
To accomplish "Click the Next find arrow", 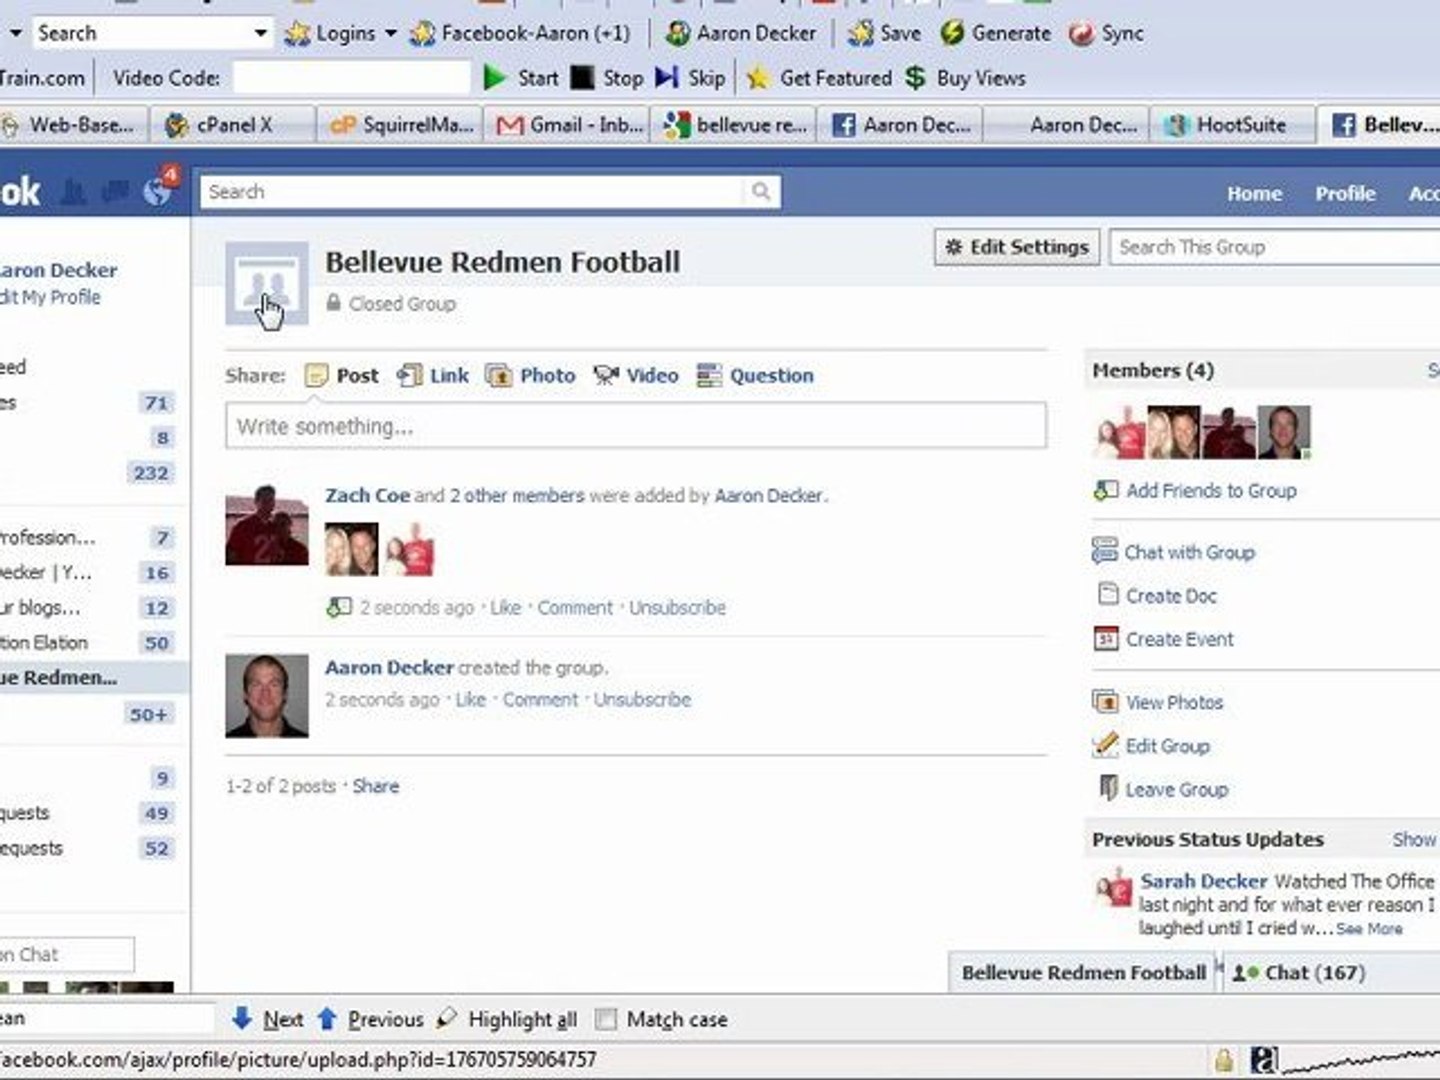I will [241, 1019].
